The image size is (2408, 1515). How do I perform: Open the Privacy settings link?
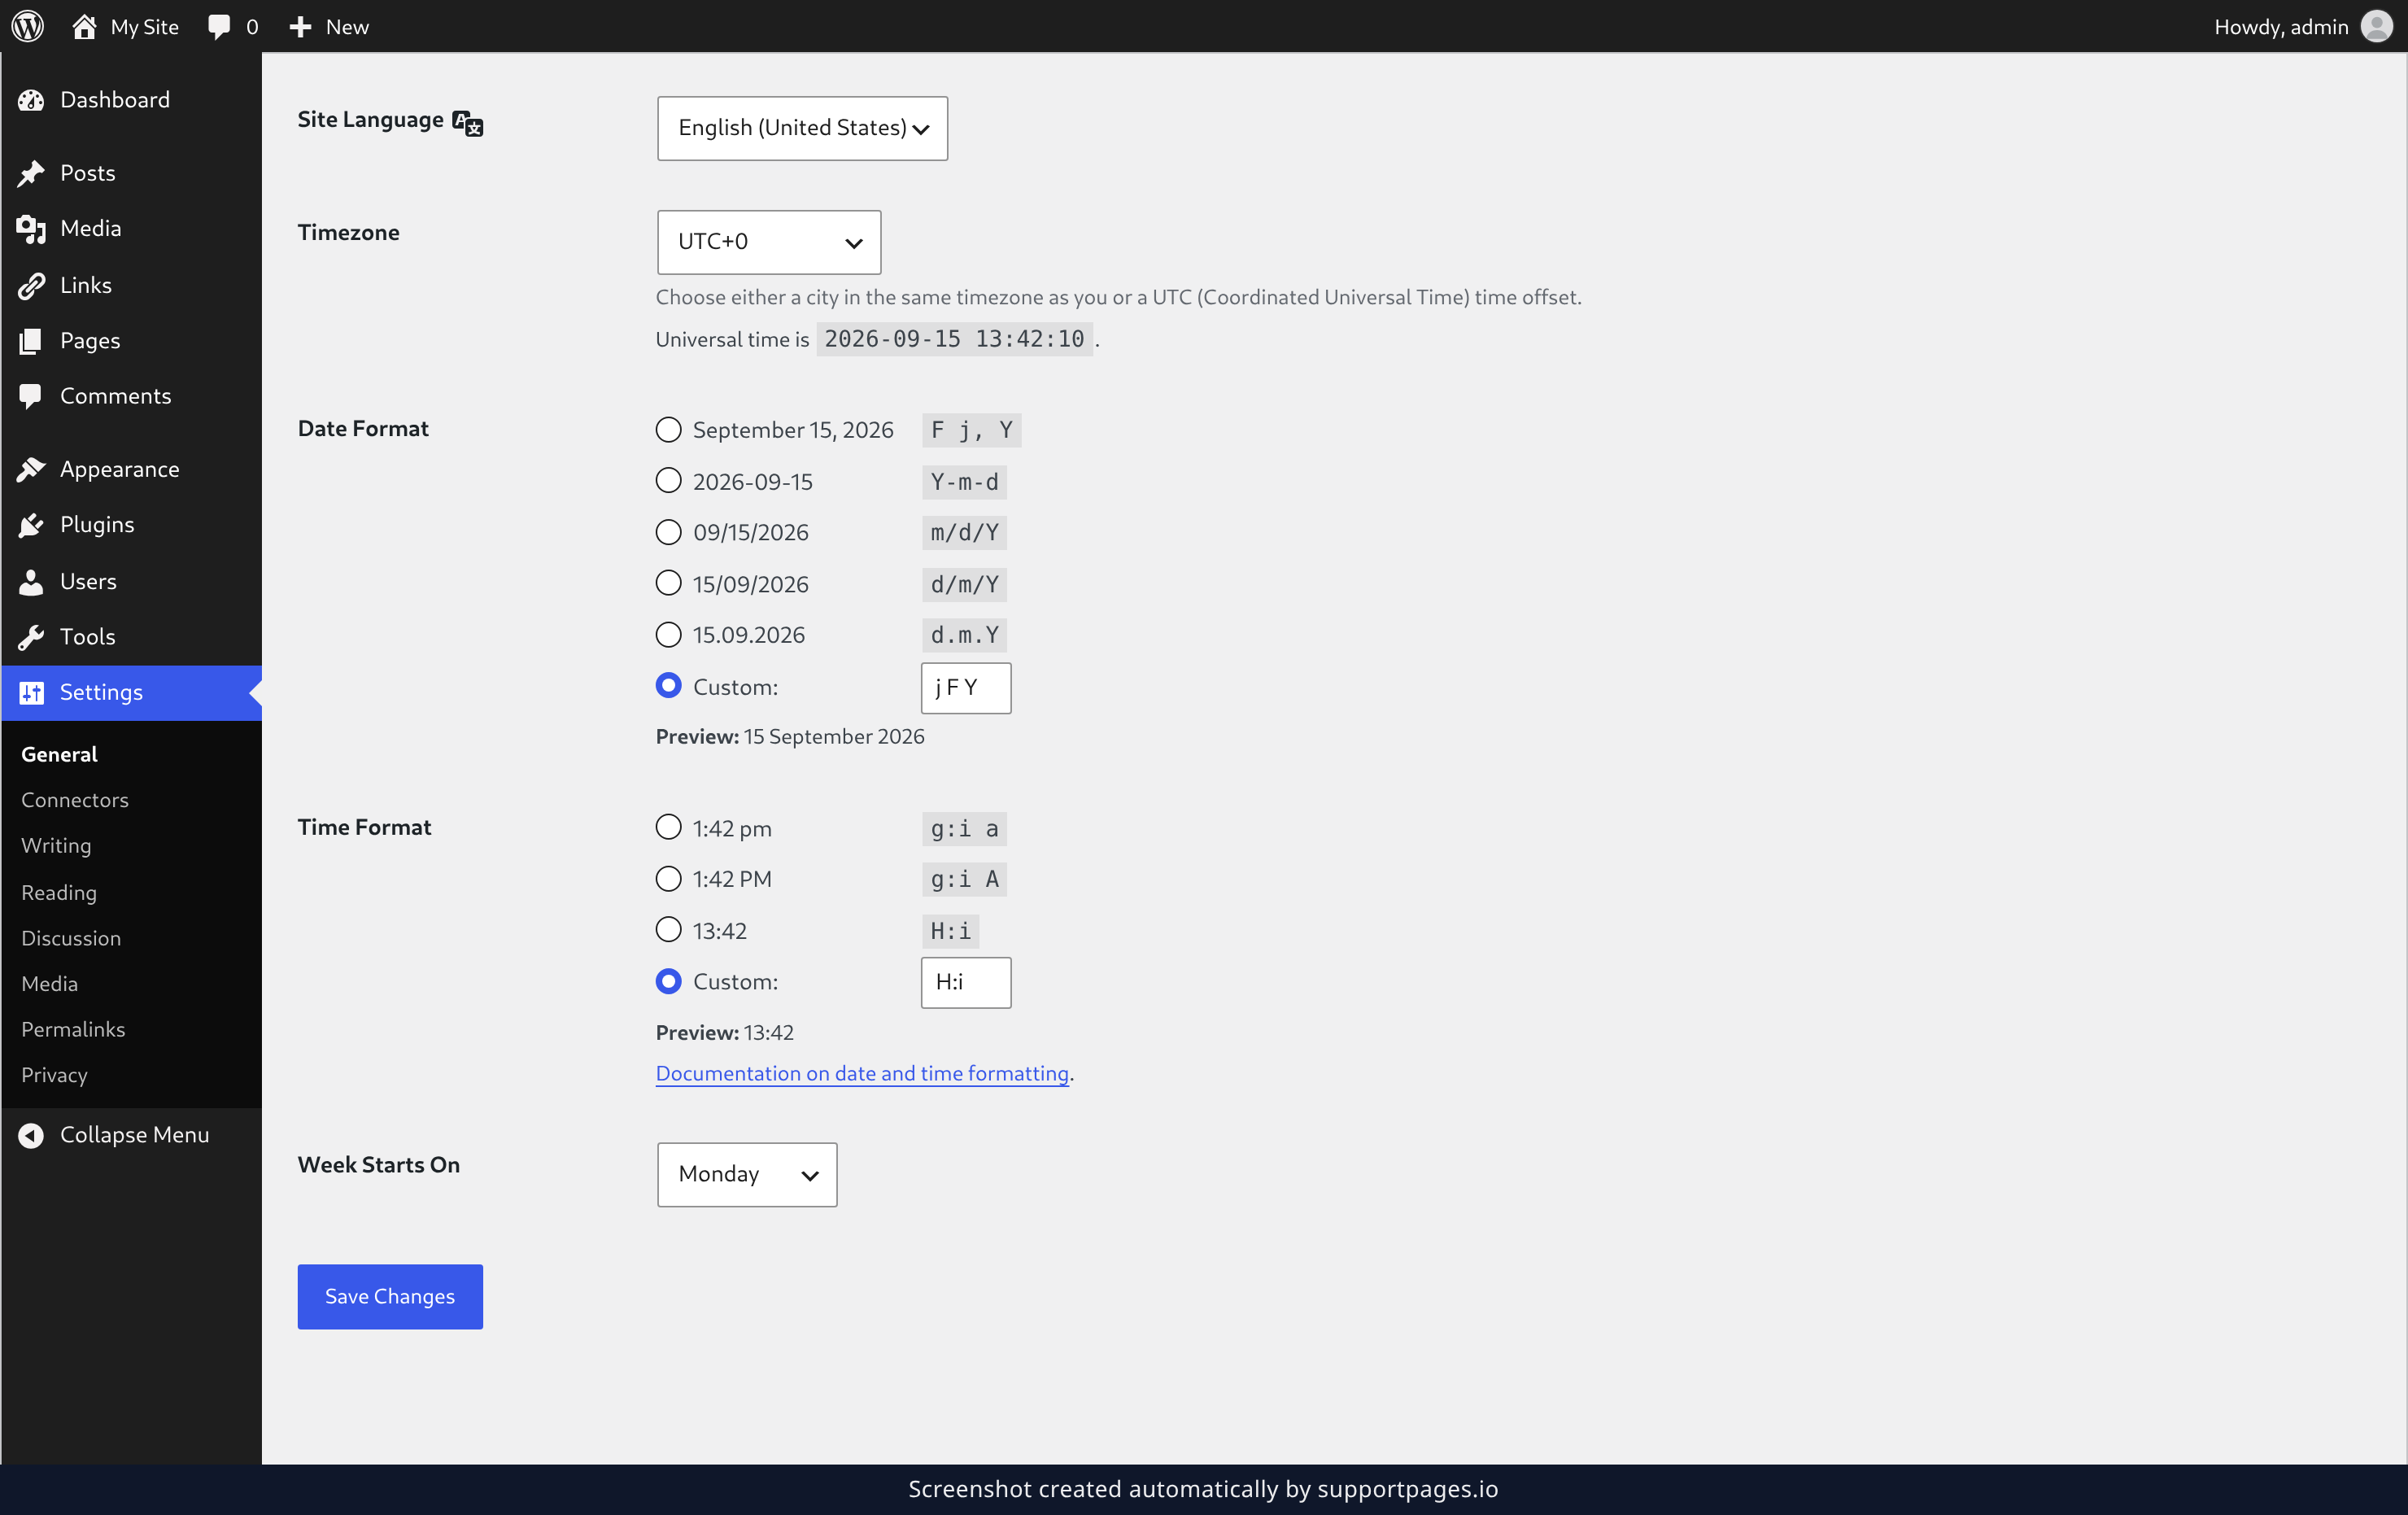(x=54, y=1075)
